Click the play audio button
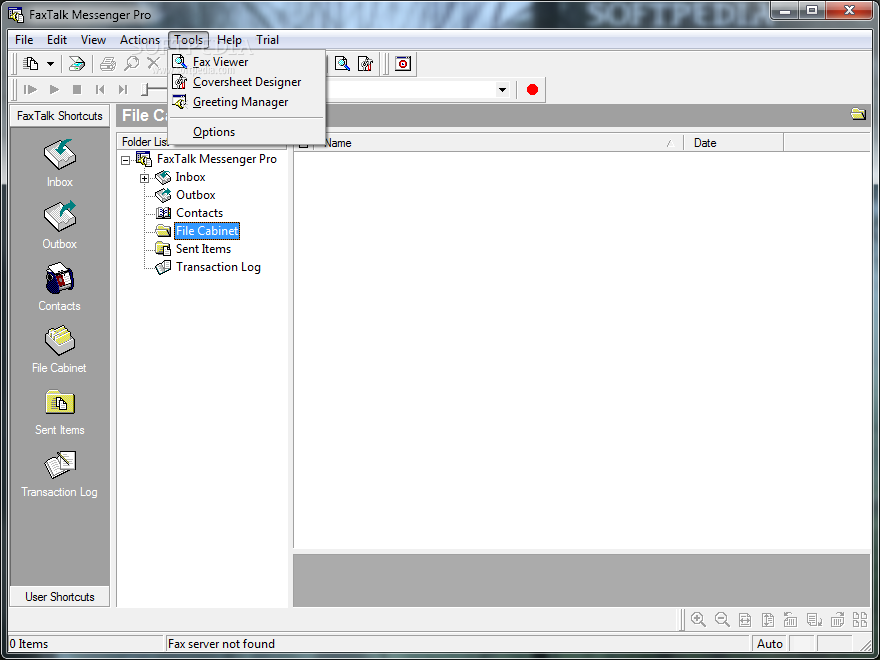880x660 pixels. pyautogui.click(x=54, y=89)
